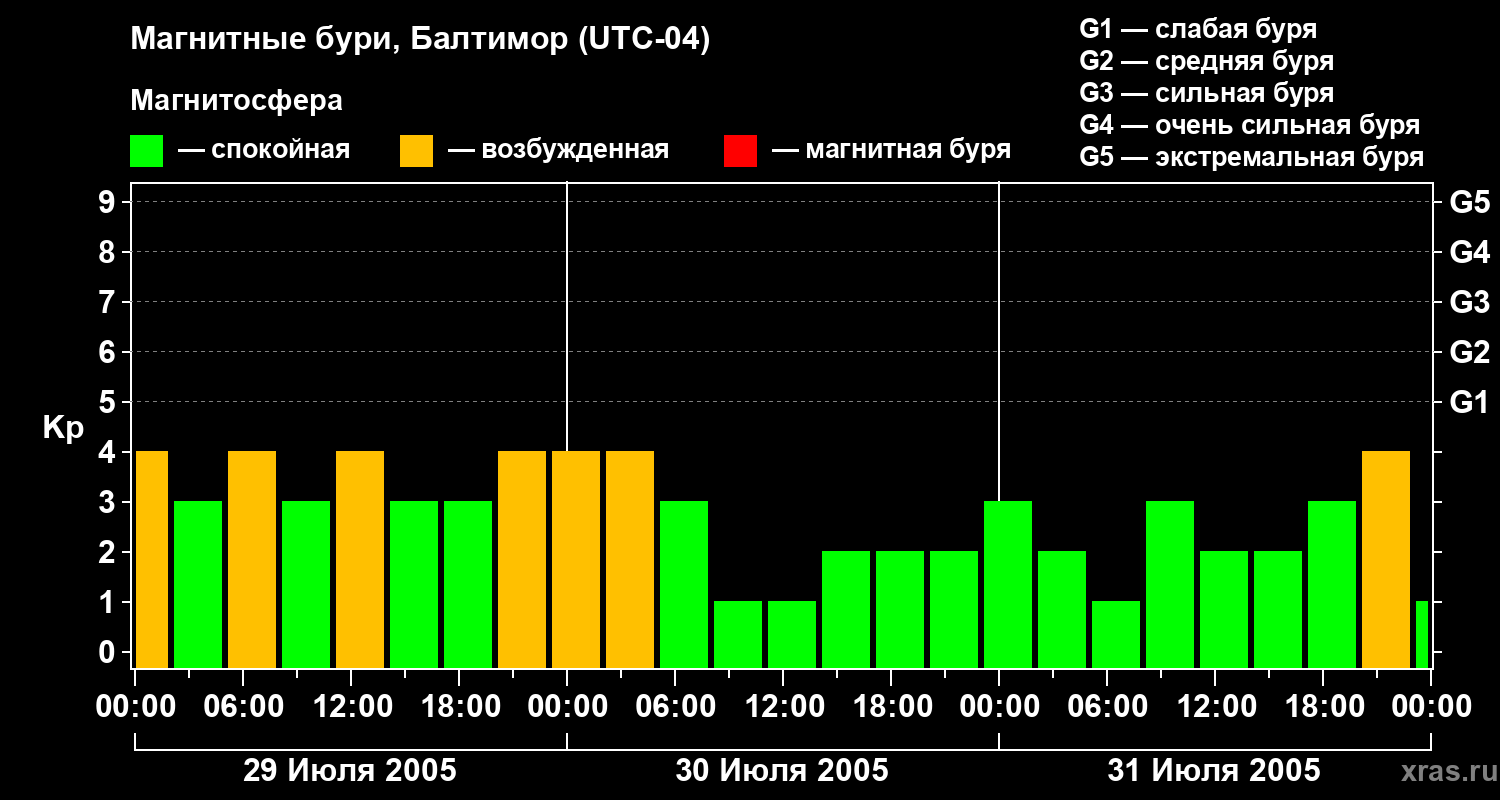
Task: Click the green Kp 1 bar at 06:00 on 31 July
Action: pyautogui.click(x=1116, y=634)
